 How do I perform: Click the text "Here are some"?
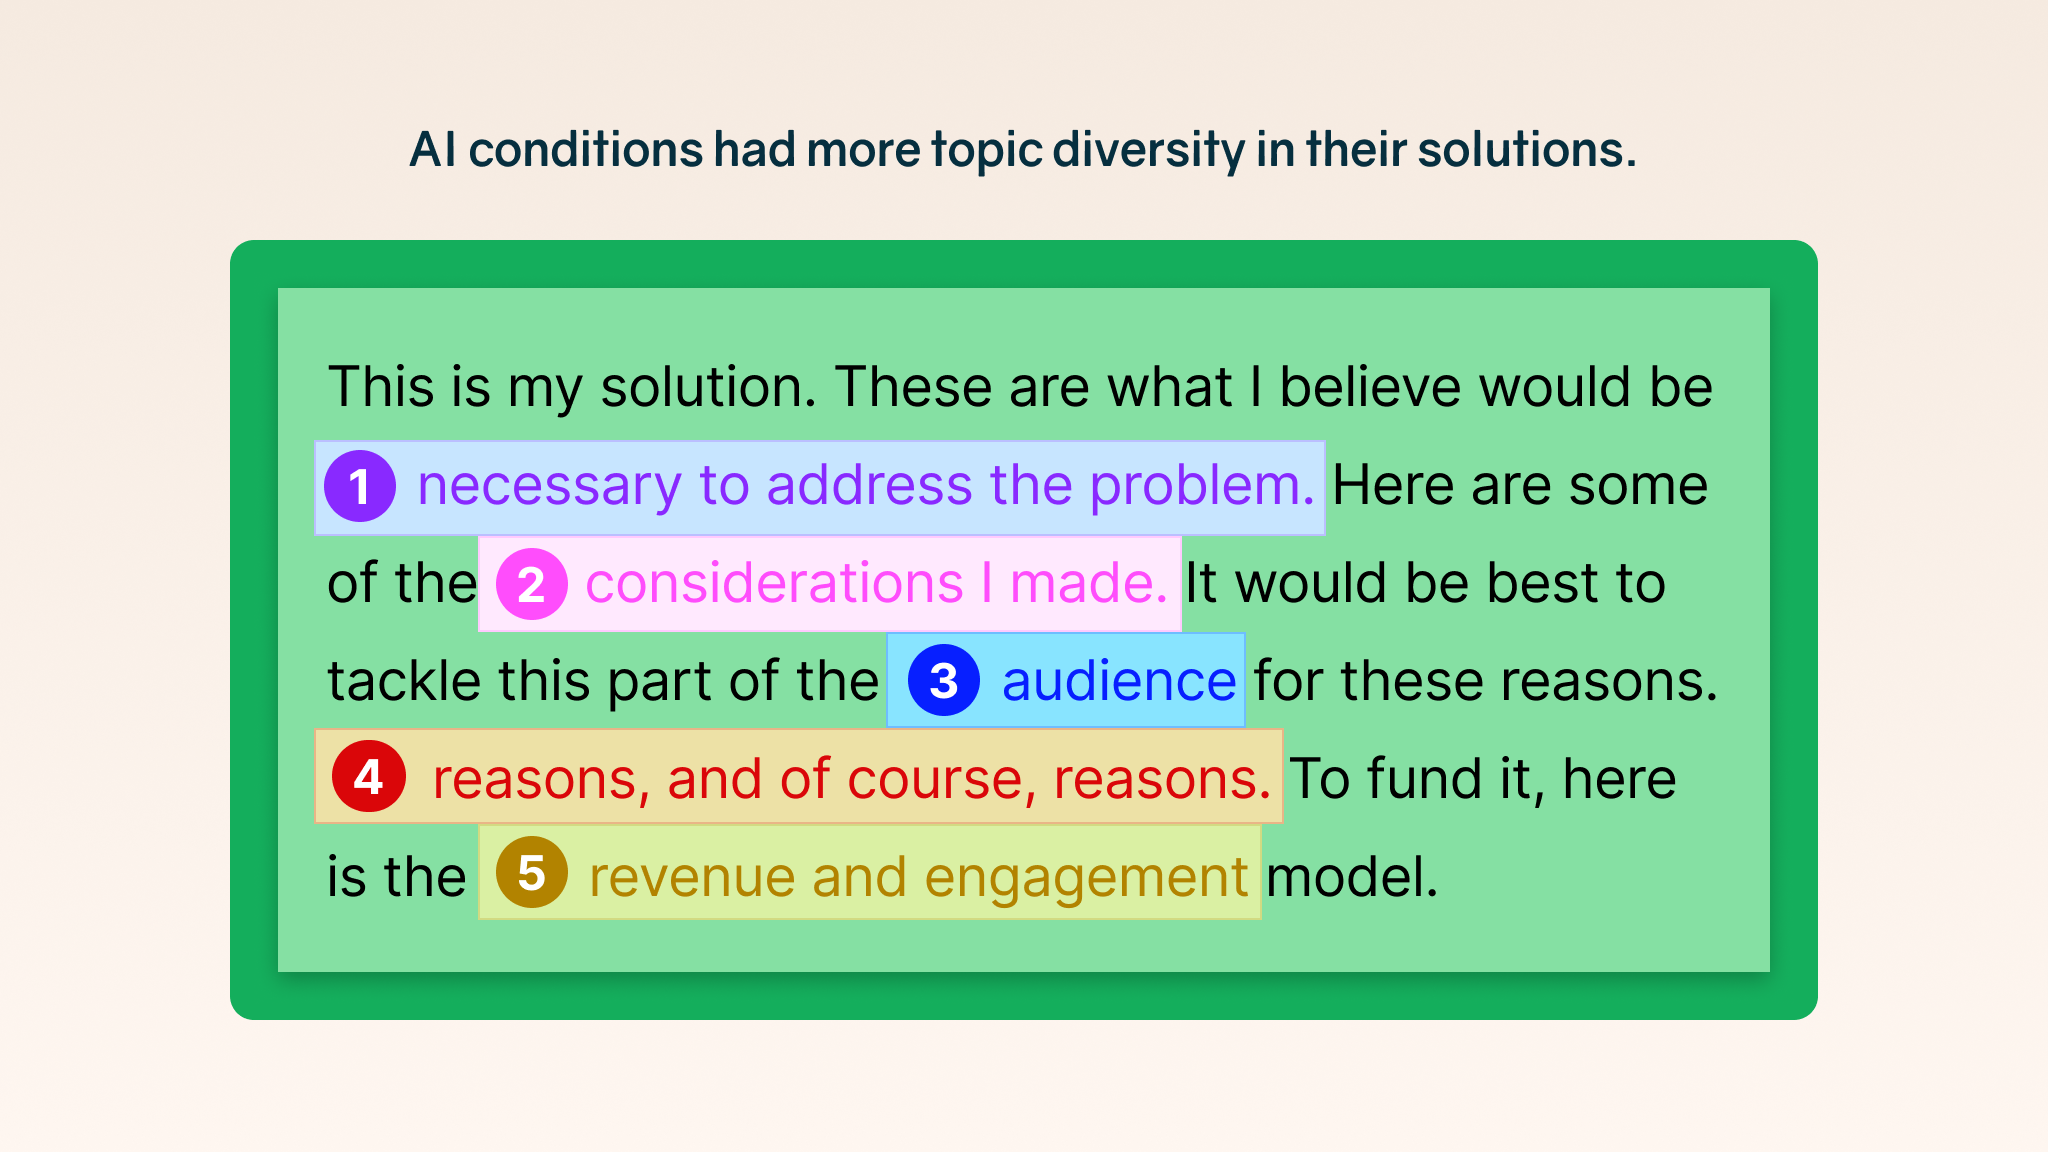(x=1519, y=487)
